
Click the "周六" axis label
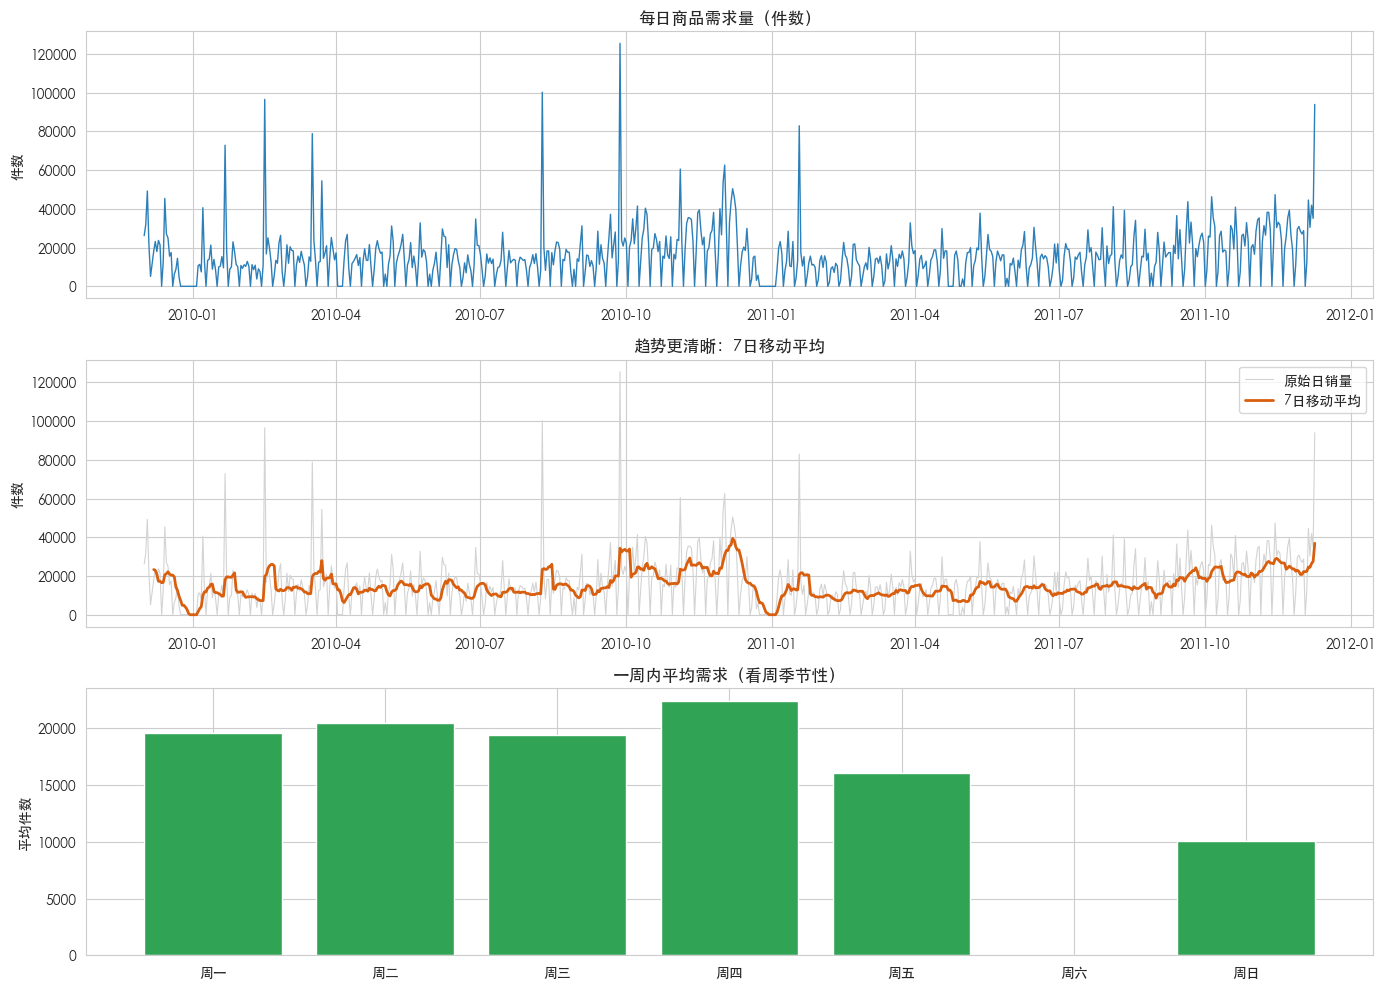coord(1074,973)
